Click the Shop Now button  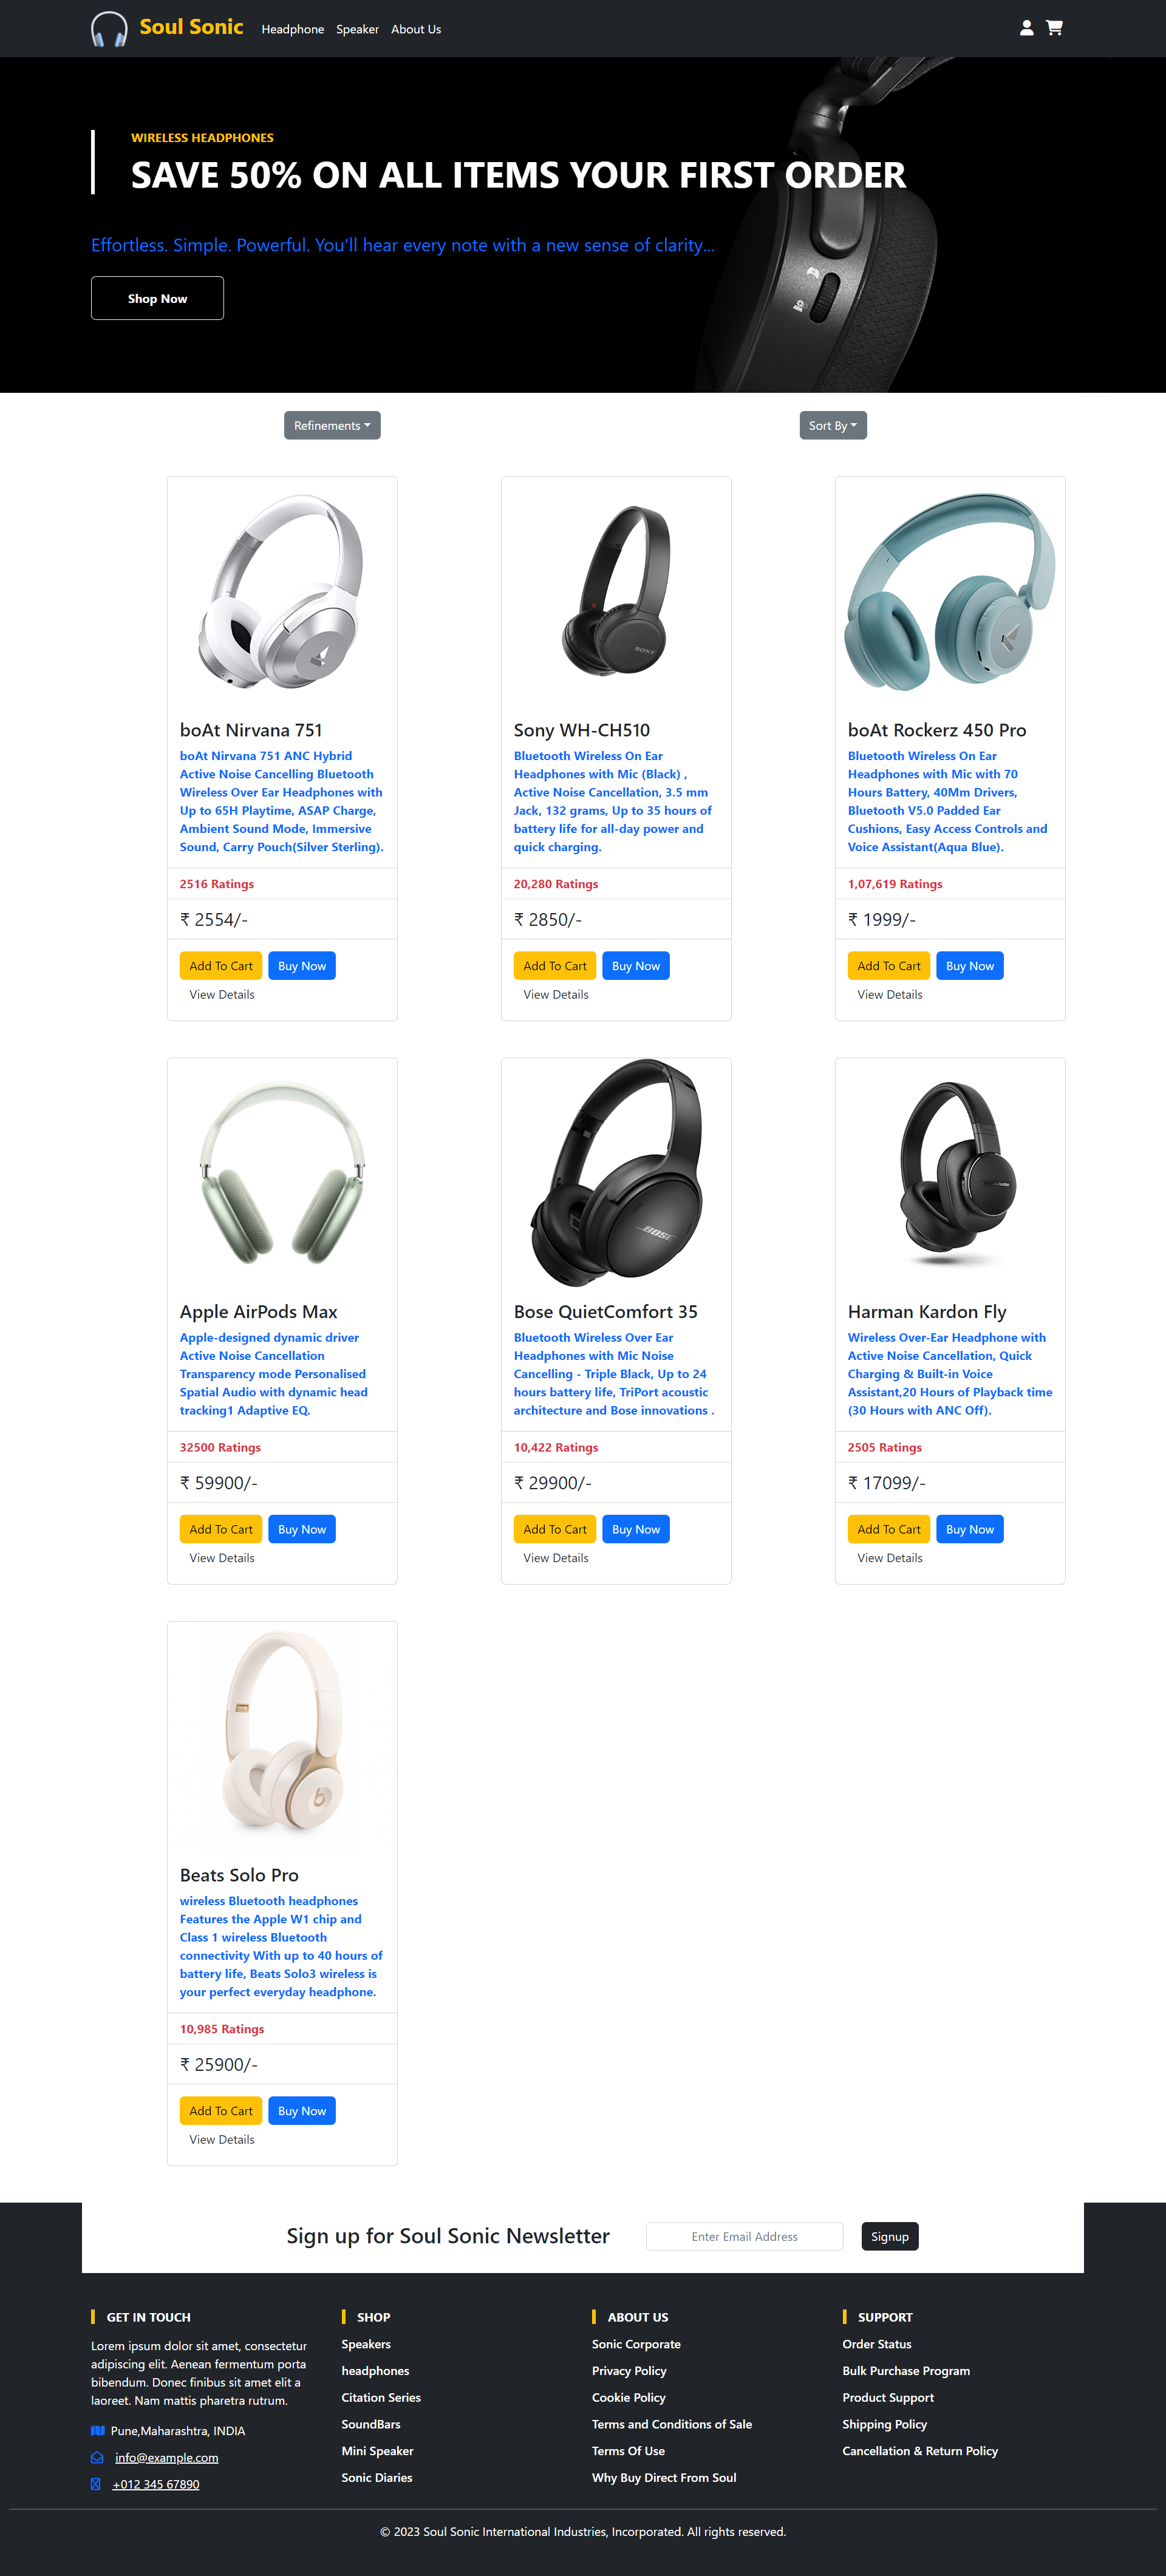tap(157, 298)
